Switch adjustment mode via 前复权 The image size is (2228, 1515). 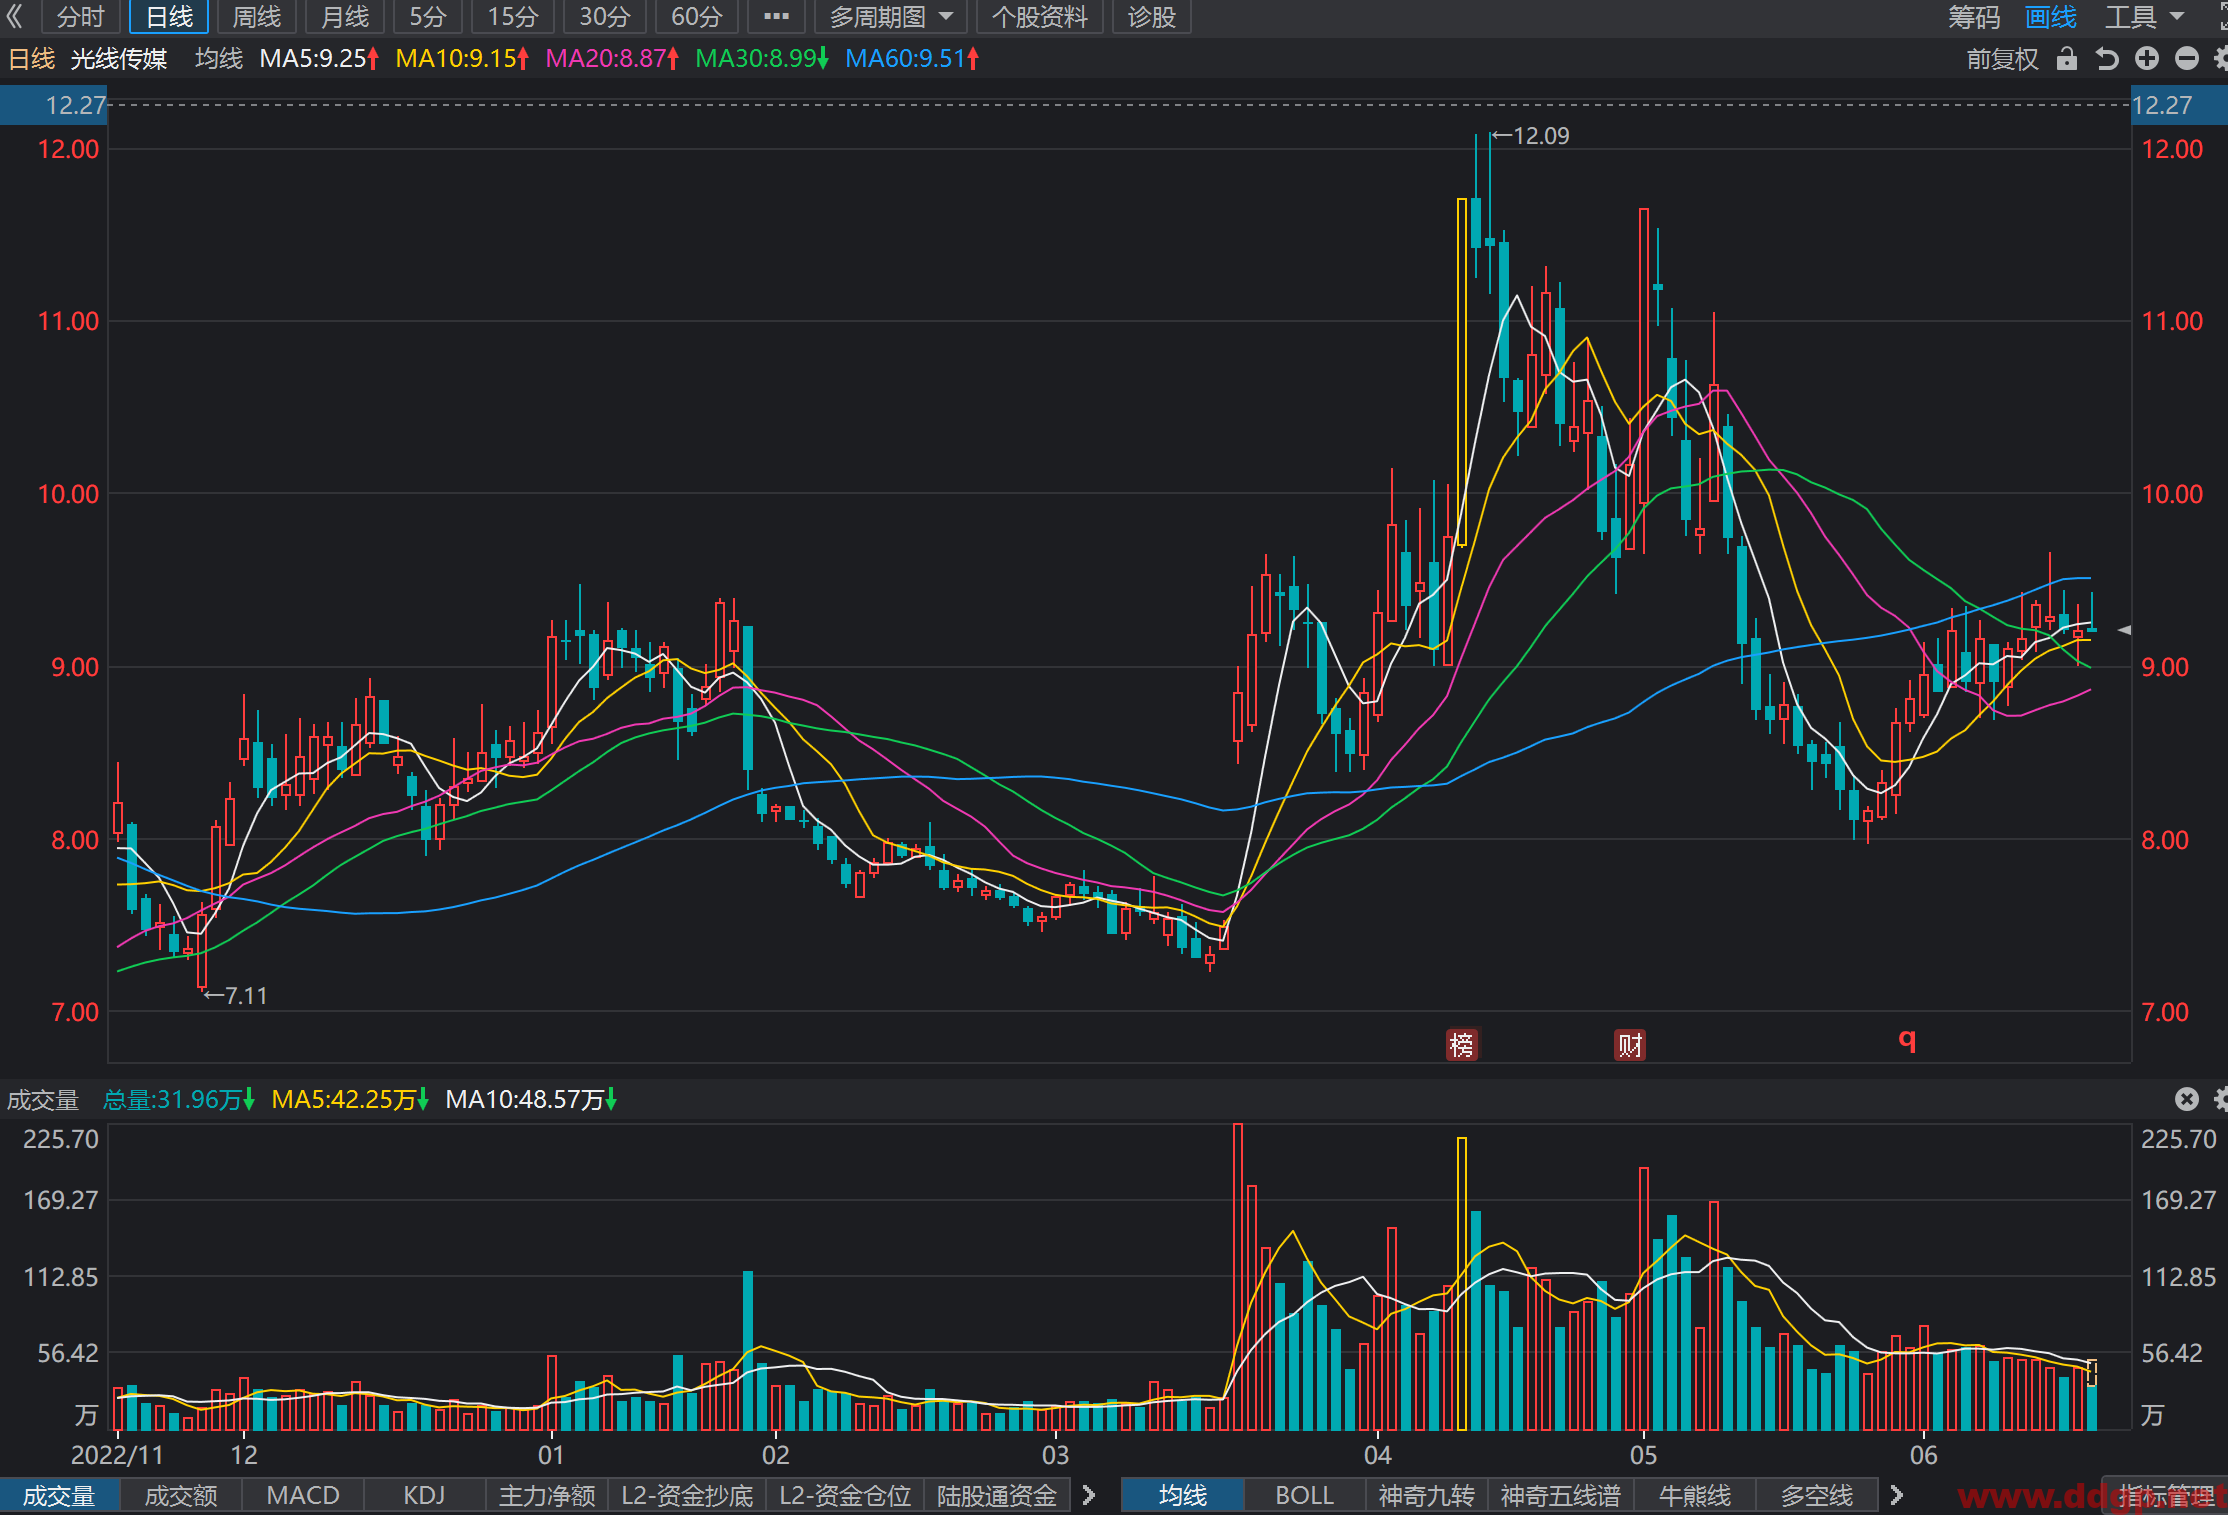[2002, 59]
